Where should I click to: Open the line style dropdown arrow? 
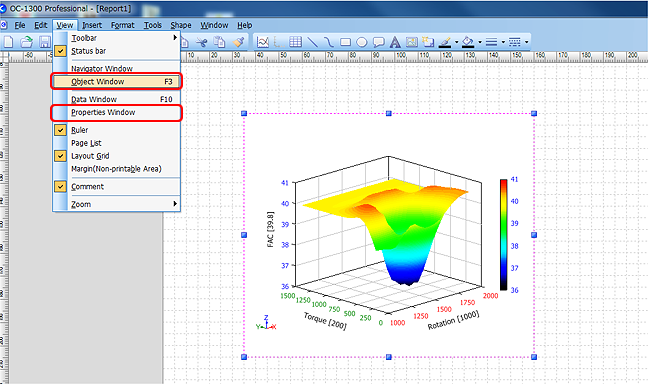click(x=526, y=42)
